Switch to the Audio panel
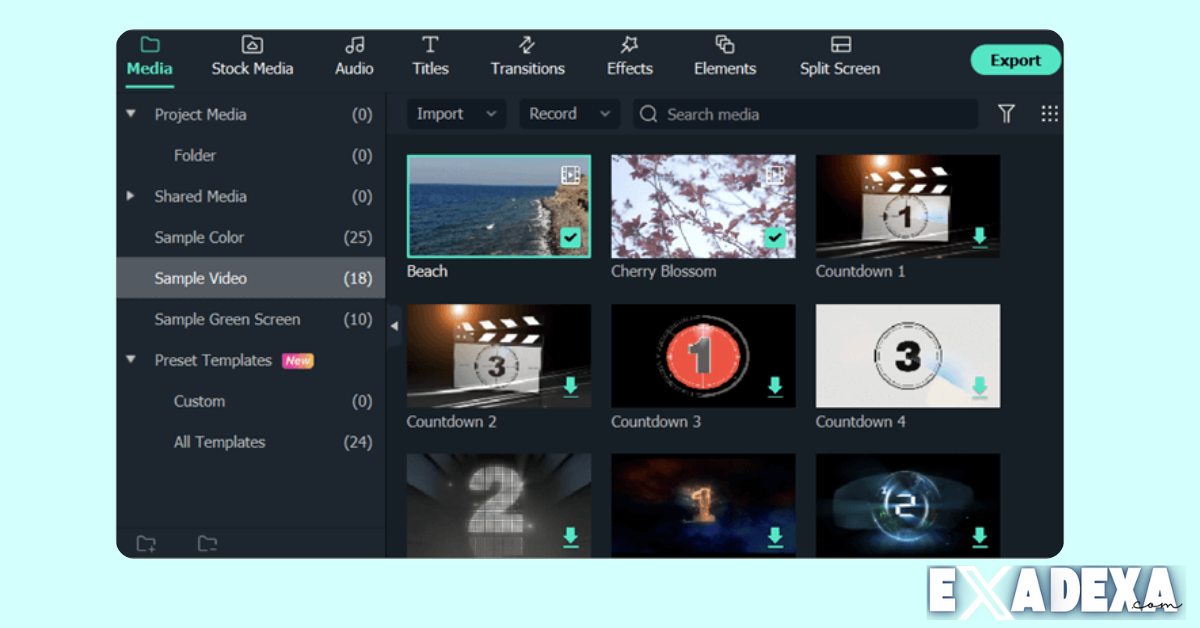Image resolution: width=1200 pixels, height=628 pixels. (x=354, y=56)
